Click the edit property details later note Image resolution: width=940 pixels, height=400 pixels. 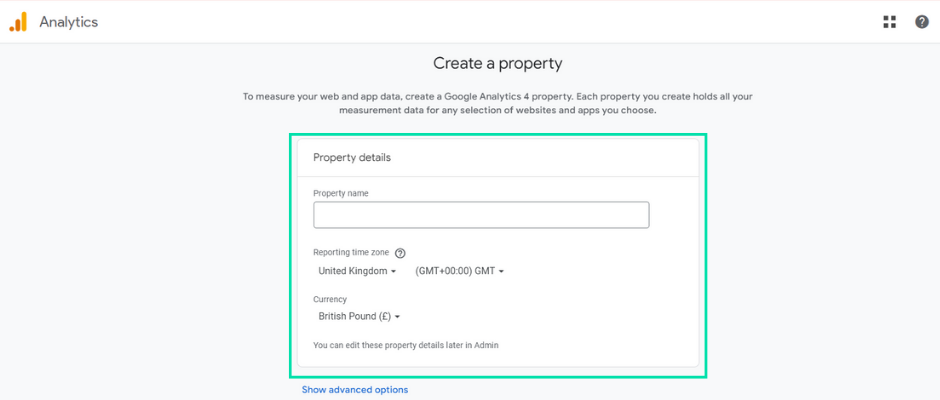click(x=406, y=345)
